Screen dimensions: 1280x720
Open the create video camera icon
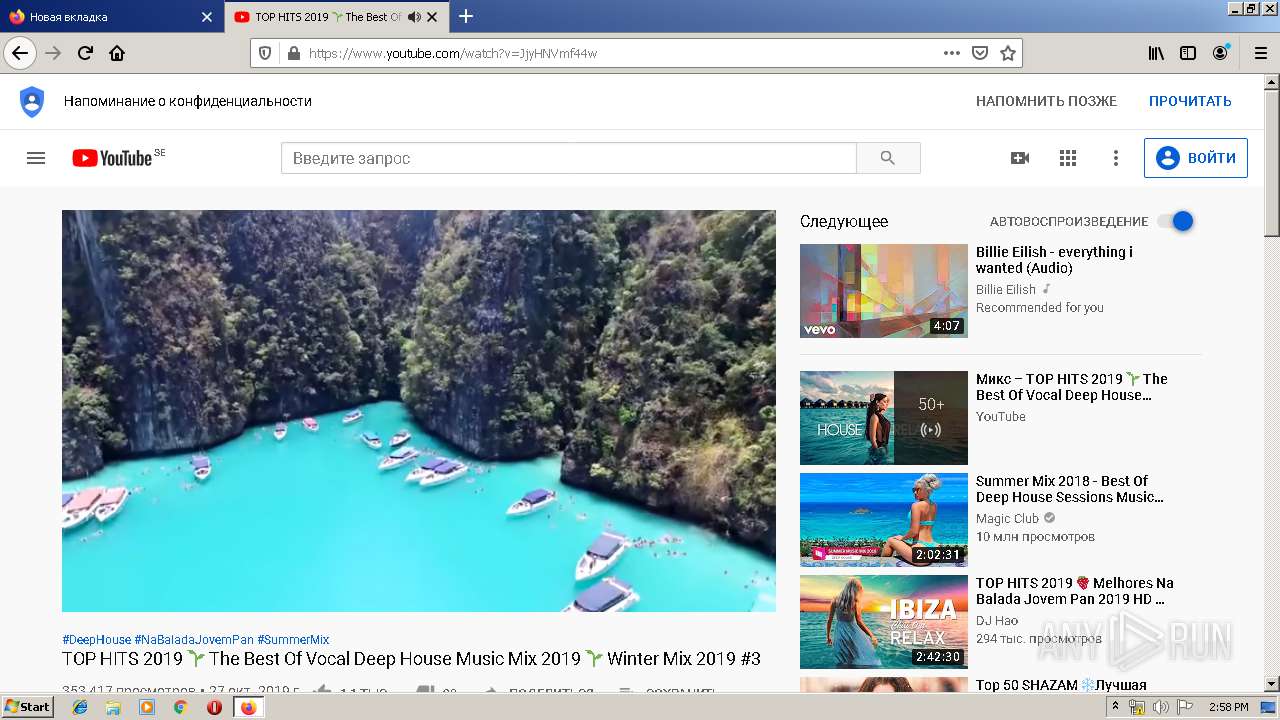tap(1020, 158)
